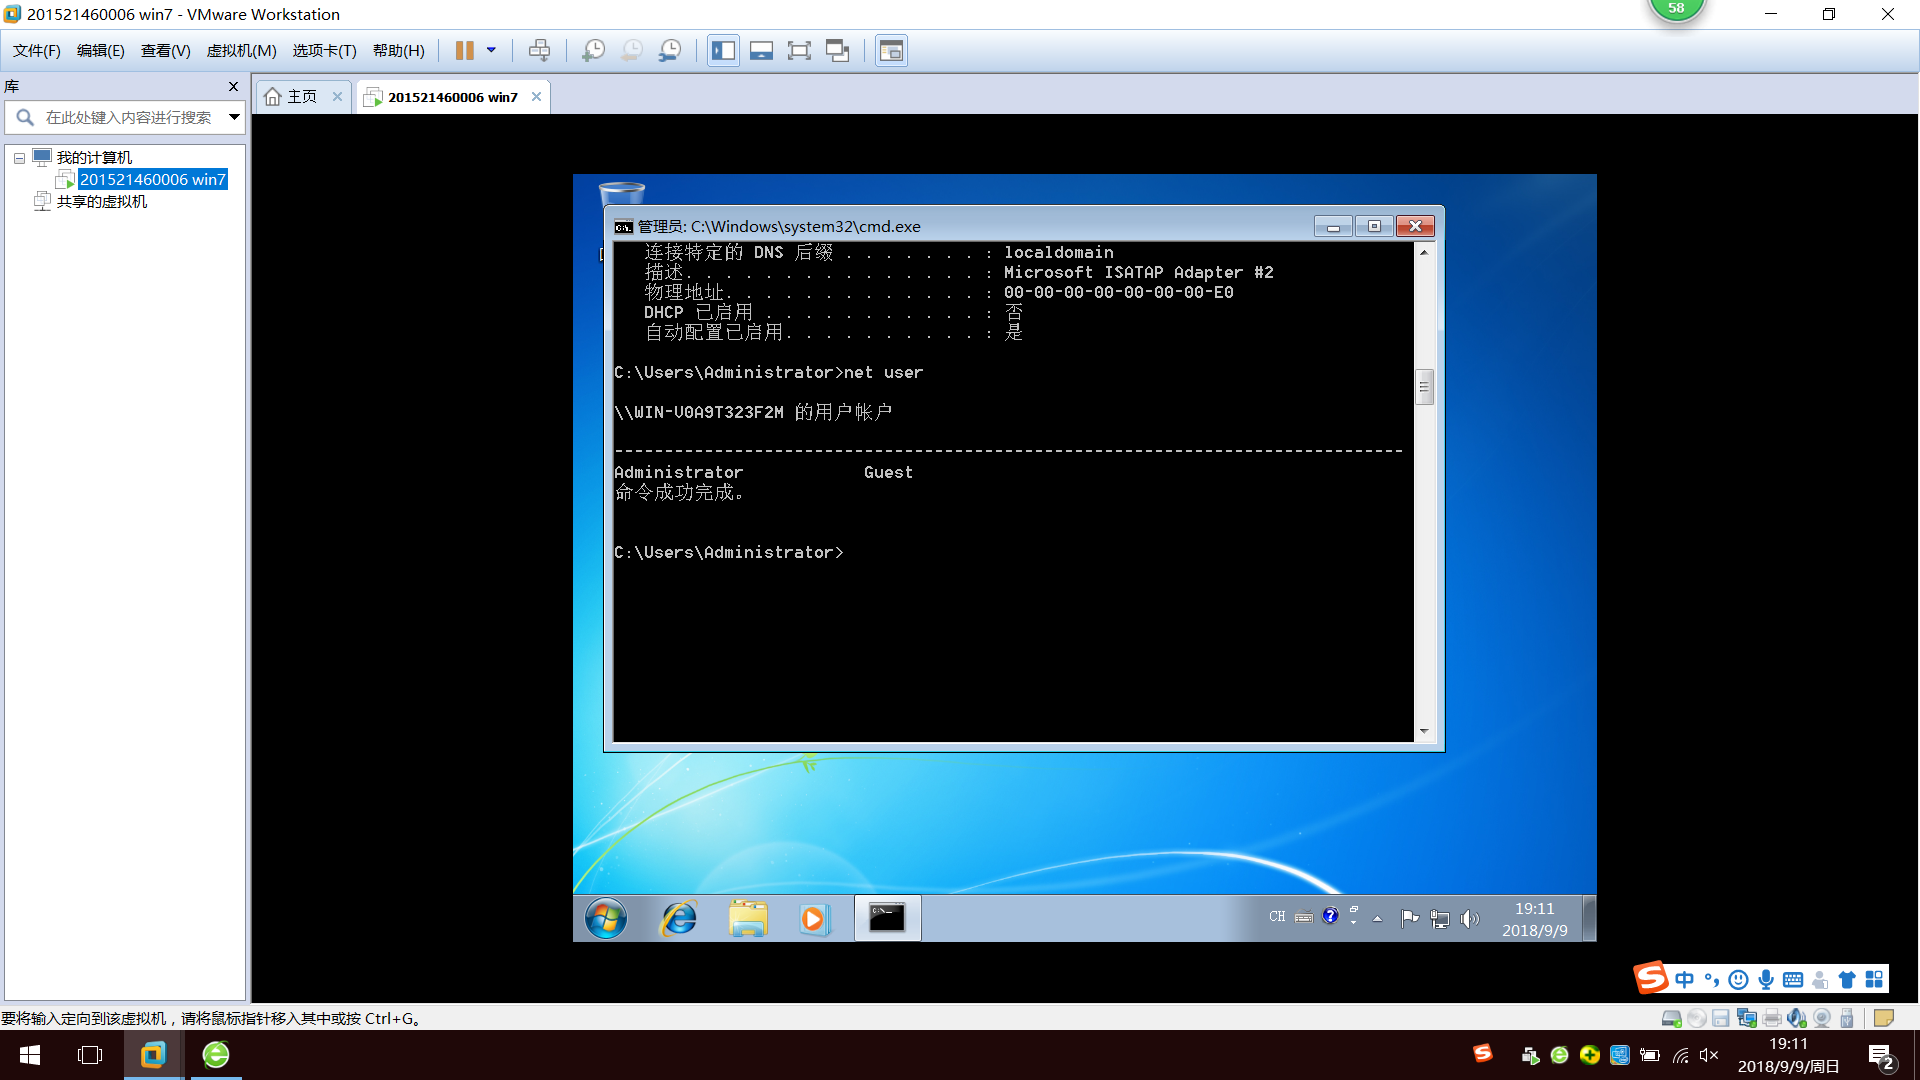Toggle the thumbnail bar view button

(x=761, y=50)
